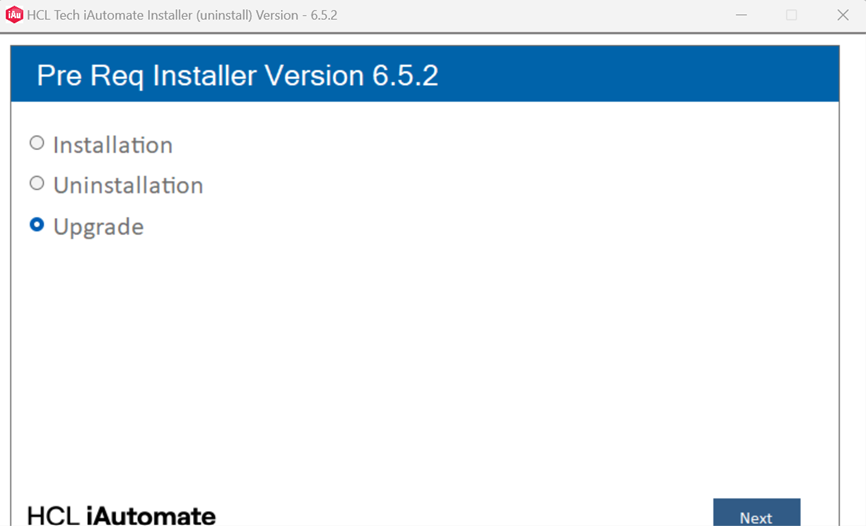Minimize the installer window
866x526 pixels.
pyautogui.click(x=740, y=15)
